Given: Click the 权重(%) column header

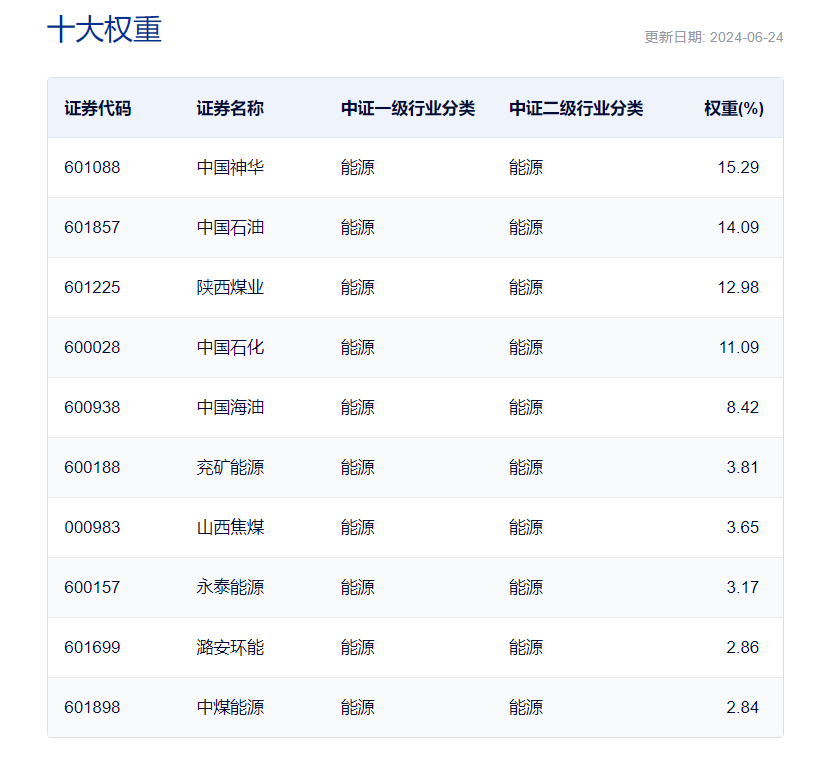Looking at the screenshot, I should pos(733,108).
